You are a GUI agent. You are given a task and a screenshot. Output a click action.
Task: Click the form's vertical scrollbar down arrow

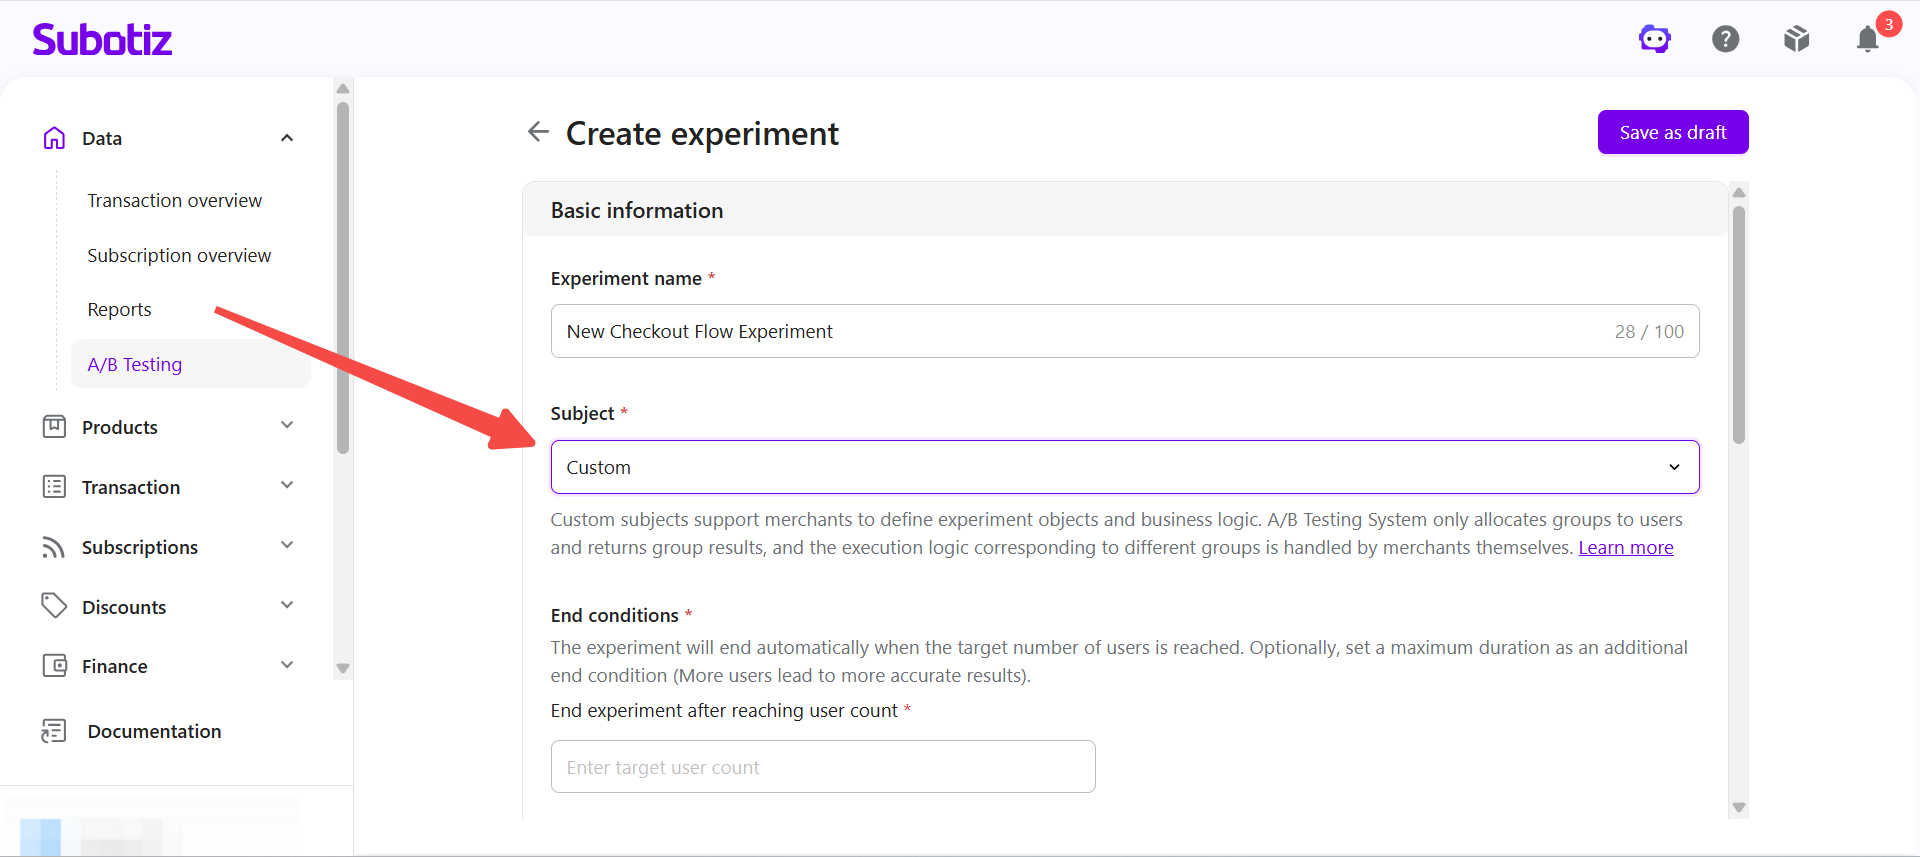[x=1739, y=808]
